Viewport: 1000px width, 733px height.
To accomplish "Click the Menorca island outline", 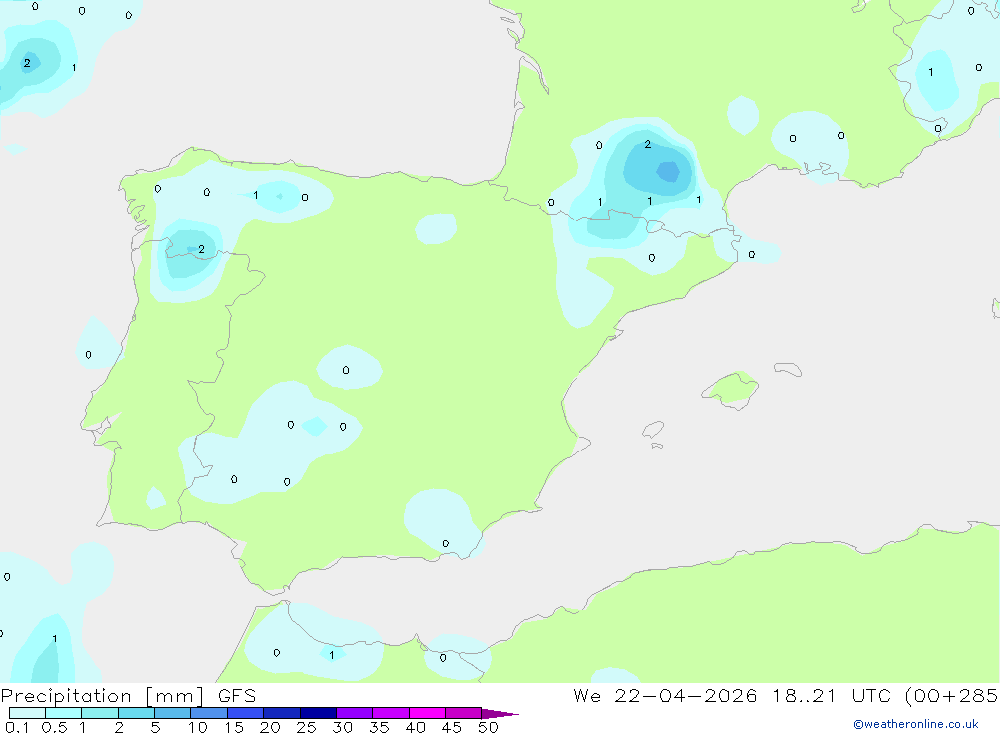I will click(x=788, y=369).
